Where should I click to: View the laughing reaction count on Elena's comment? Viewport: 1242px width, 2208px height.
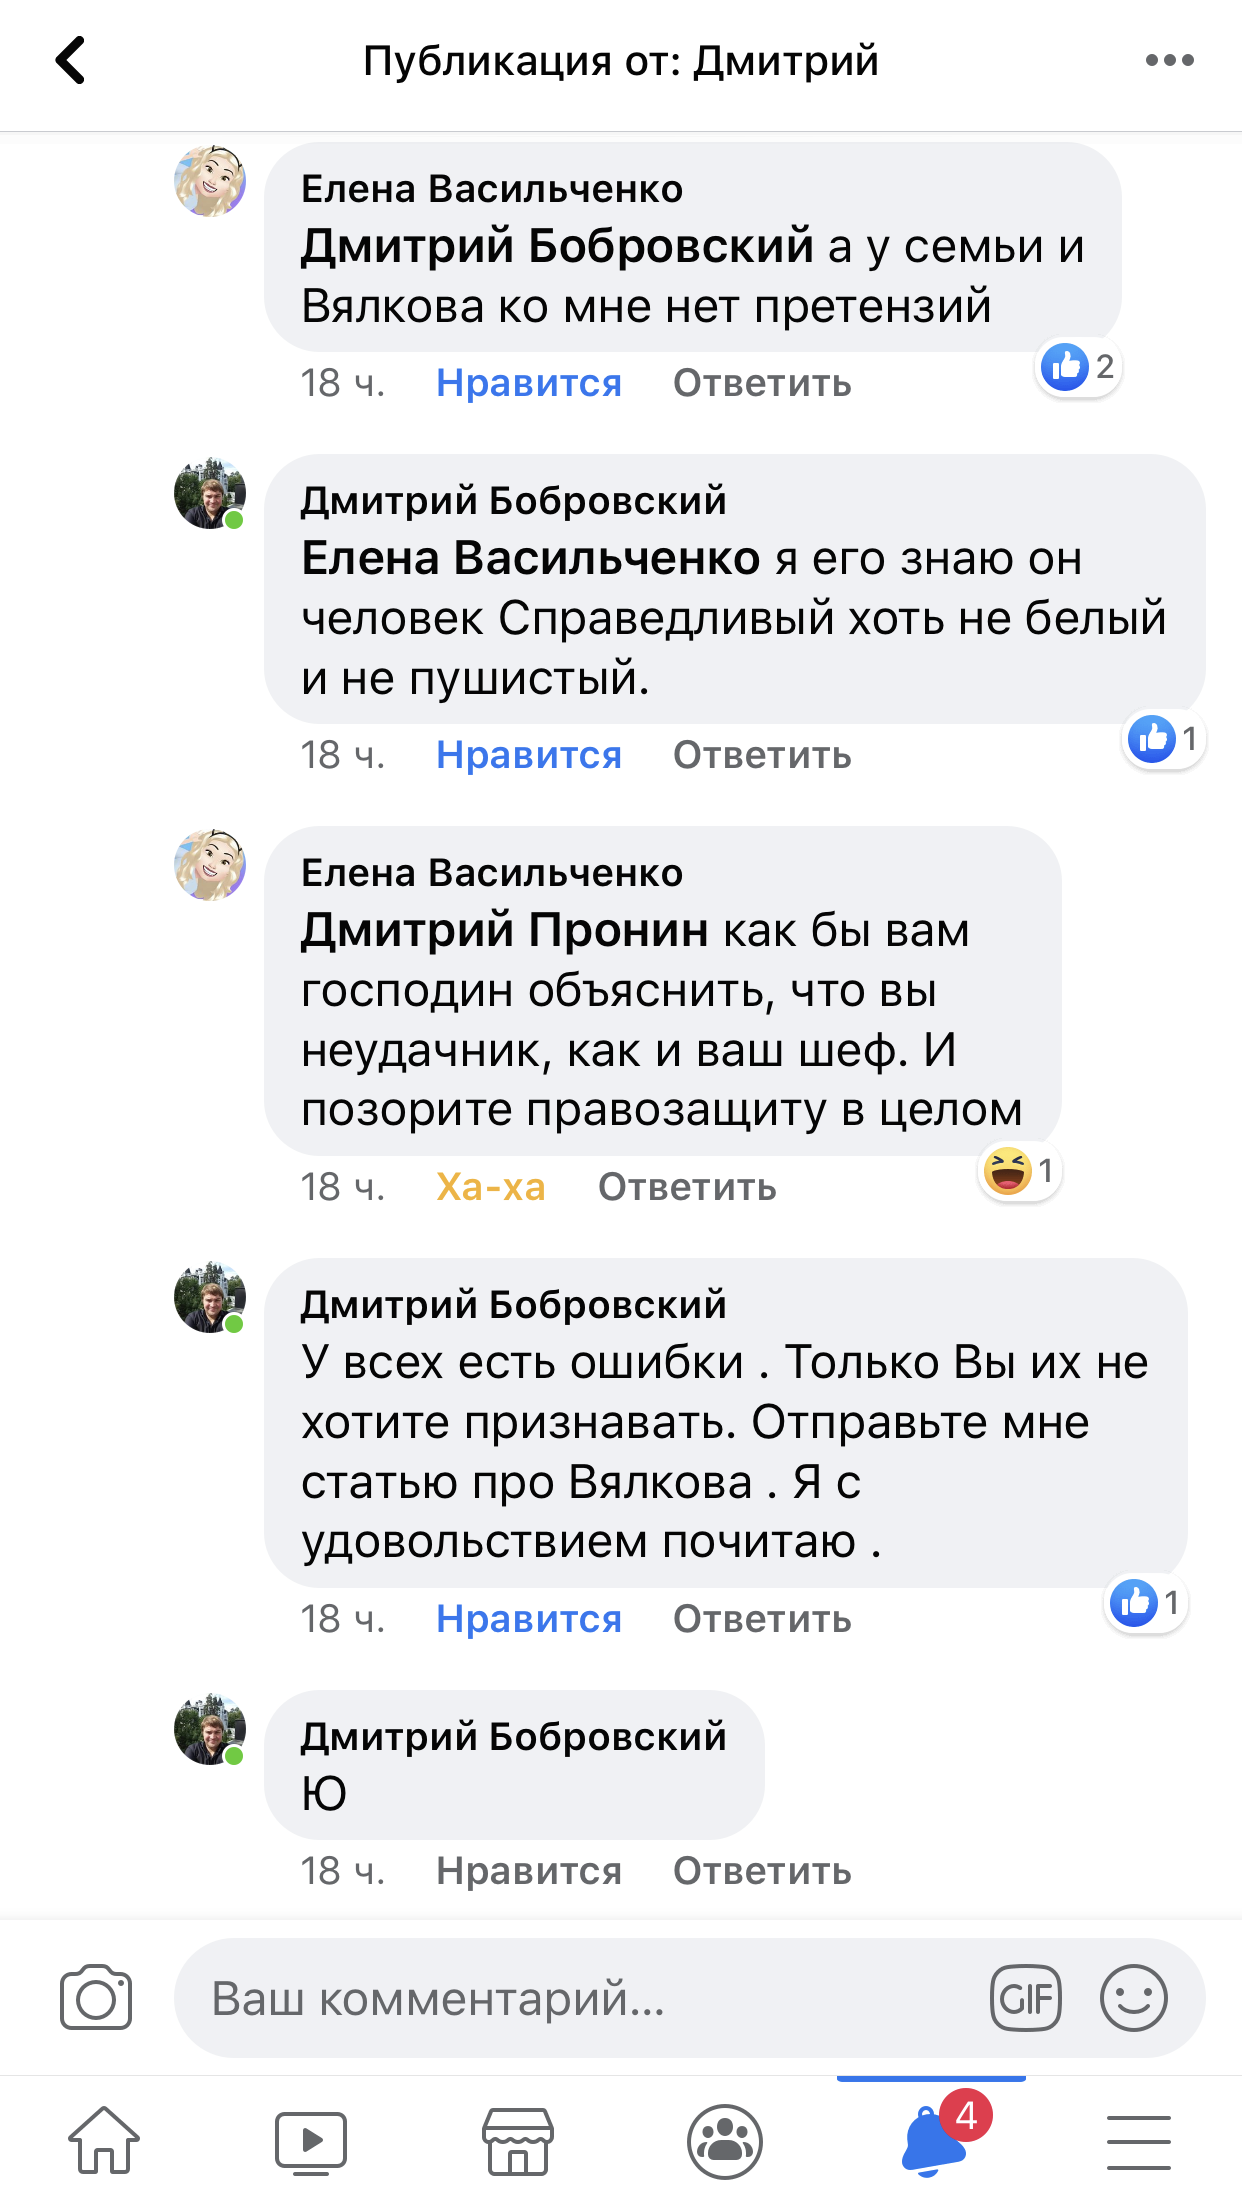[x=1020, y=1171]
